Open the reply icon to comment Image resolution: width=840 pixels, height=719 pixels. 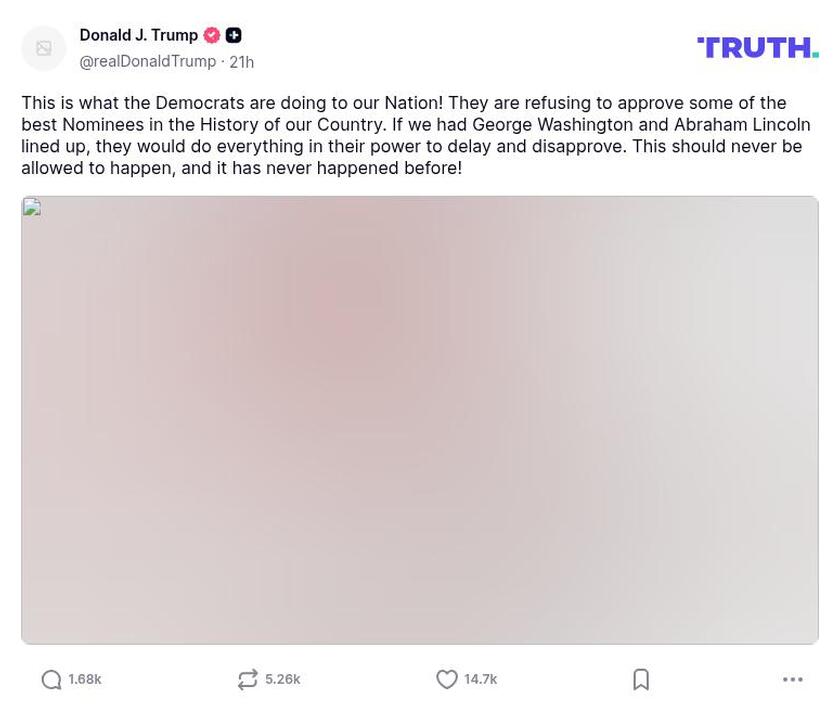(49, 678)
